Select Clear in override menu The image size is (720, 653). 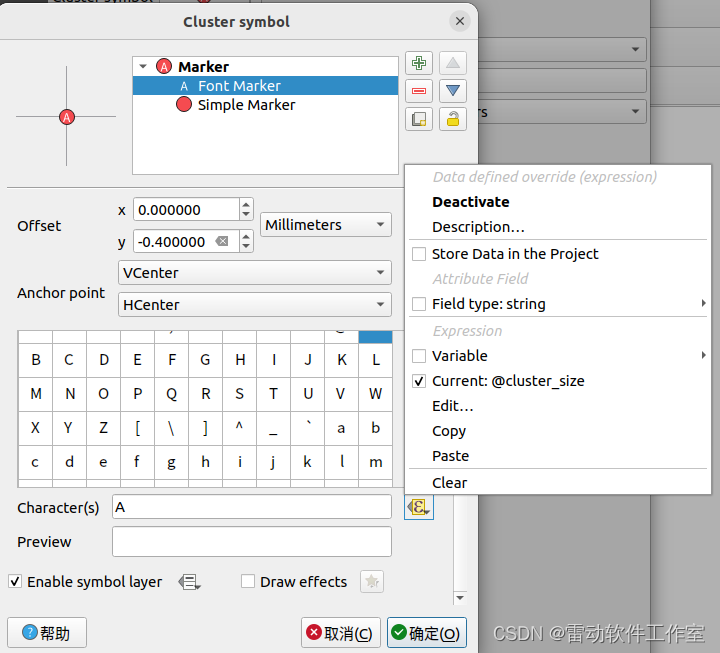pos(449,483)
